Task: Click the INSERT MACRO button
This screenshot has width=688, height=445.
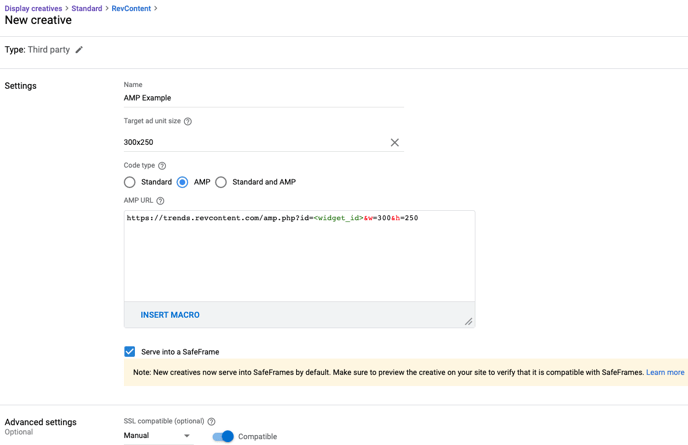Action: (x=170, y=315)
